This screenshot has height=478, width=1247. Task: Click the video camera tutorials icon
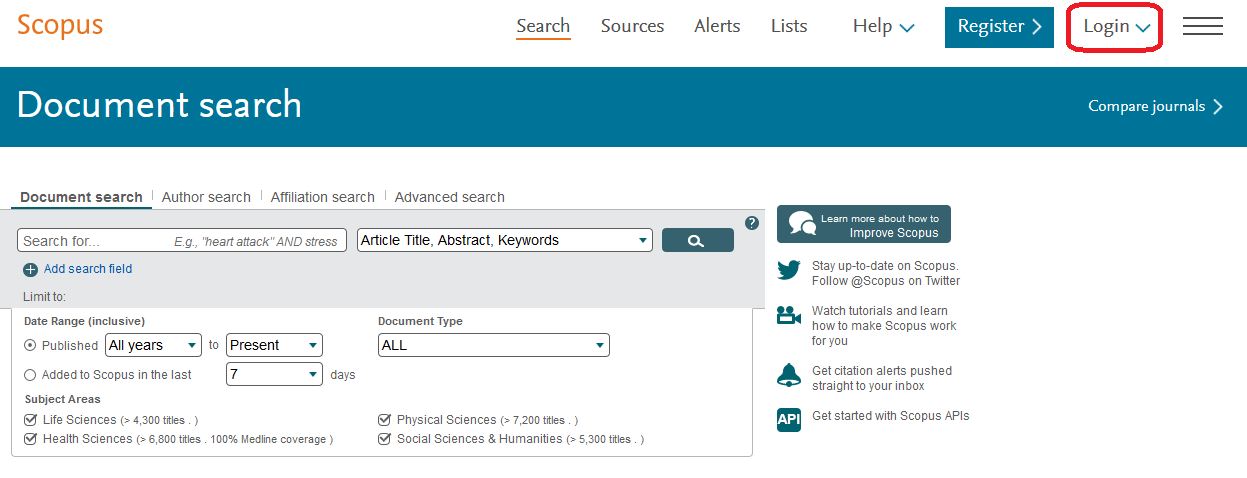[789, 316]
